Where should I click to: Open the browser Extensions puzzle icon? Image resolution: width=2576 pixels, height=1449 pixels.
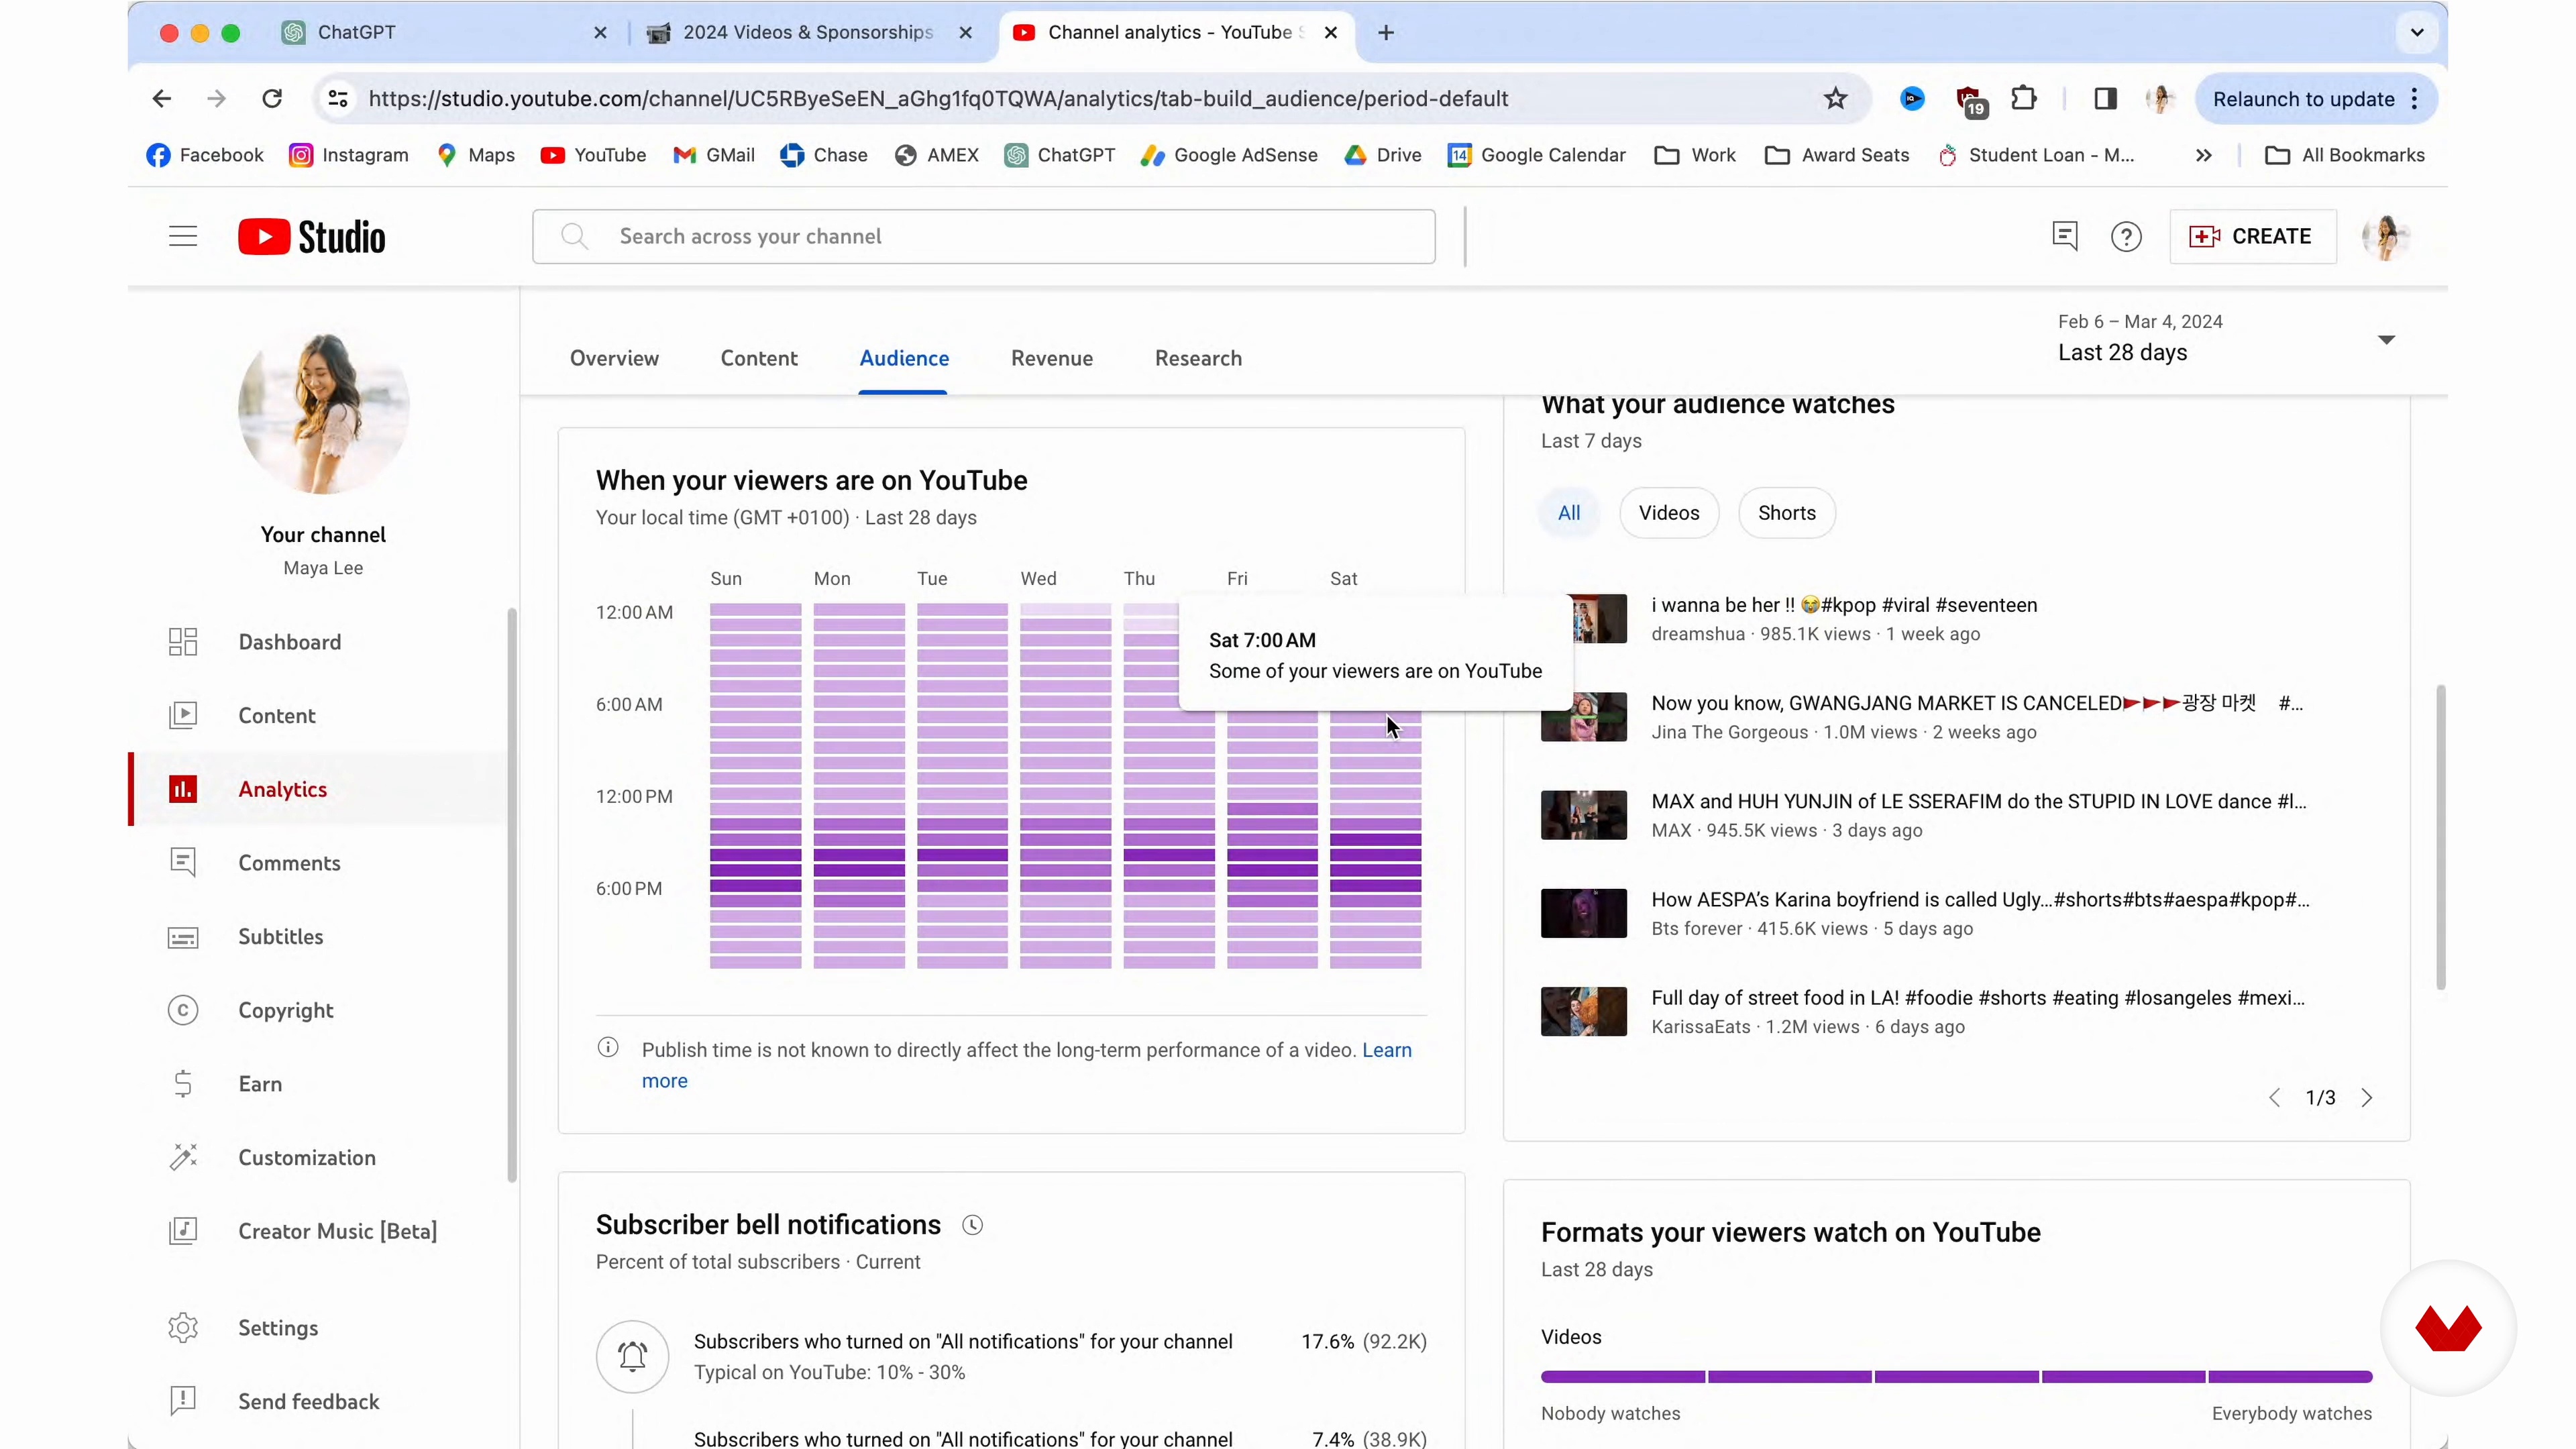2024,98
